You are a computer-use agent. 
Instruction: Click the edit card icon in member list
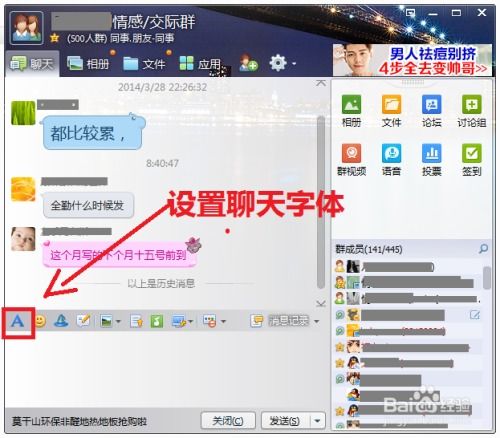[475, 315]
